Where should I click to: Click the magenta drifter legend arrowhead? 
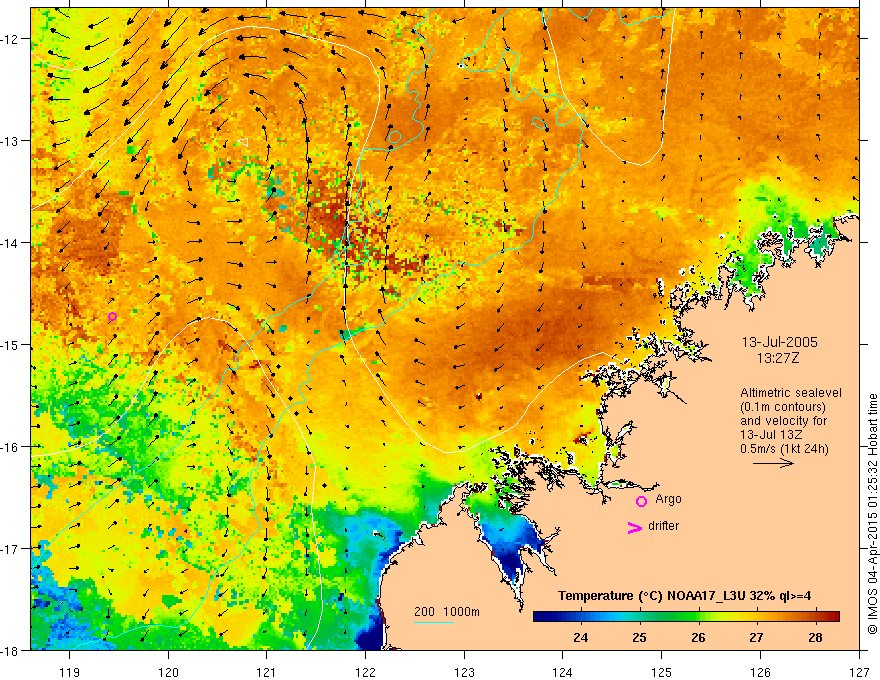[x=635, y=527]
